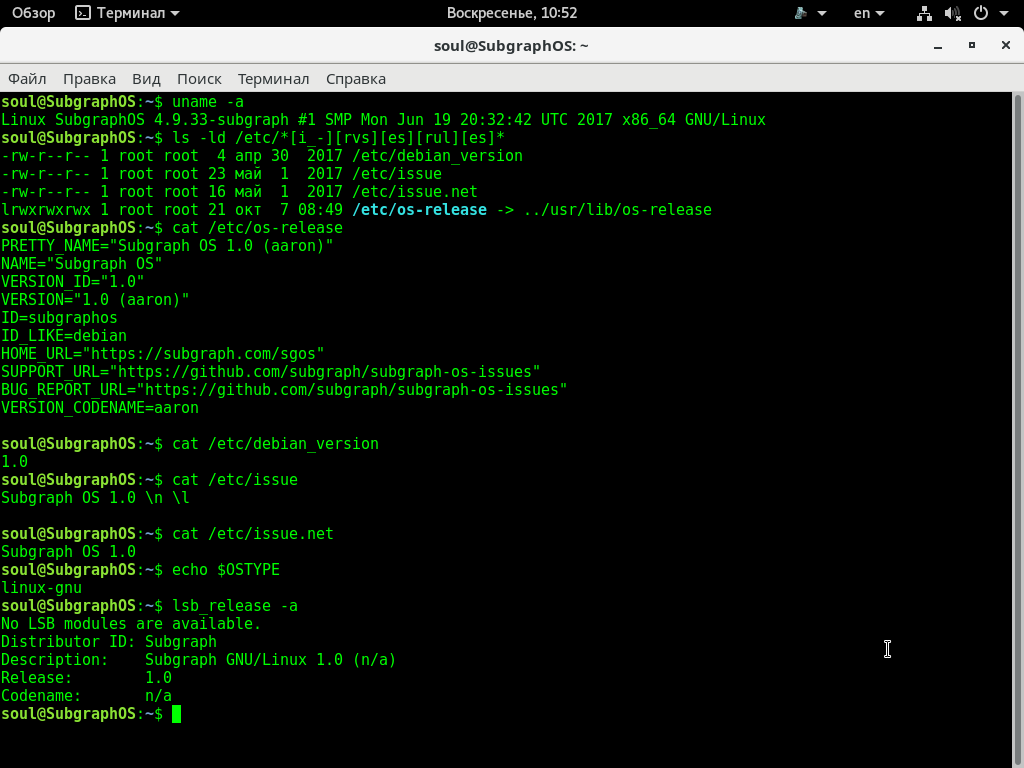Click the SUPPORT_URL github line

(x=271, y=372)
